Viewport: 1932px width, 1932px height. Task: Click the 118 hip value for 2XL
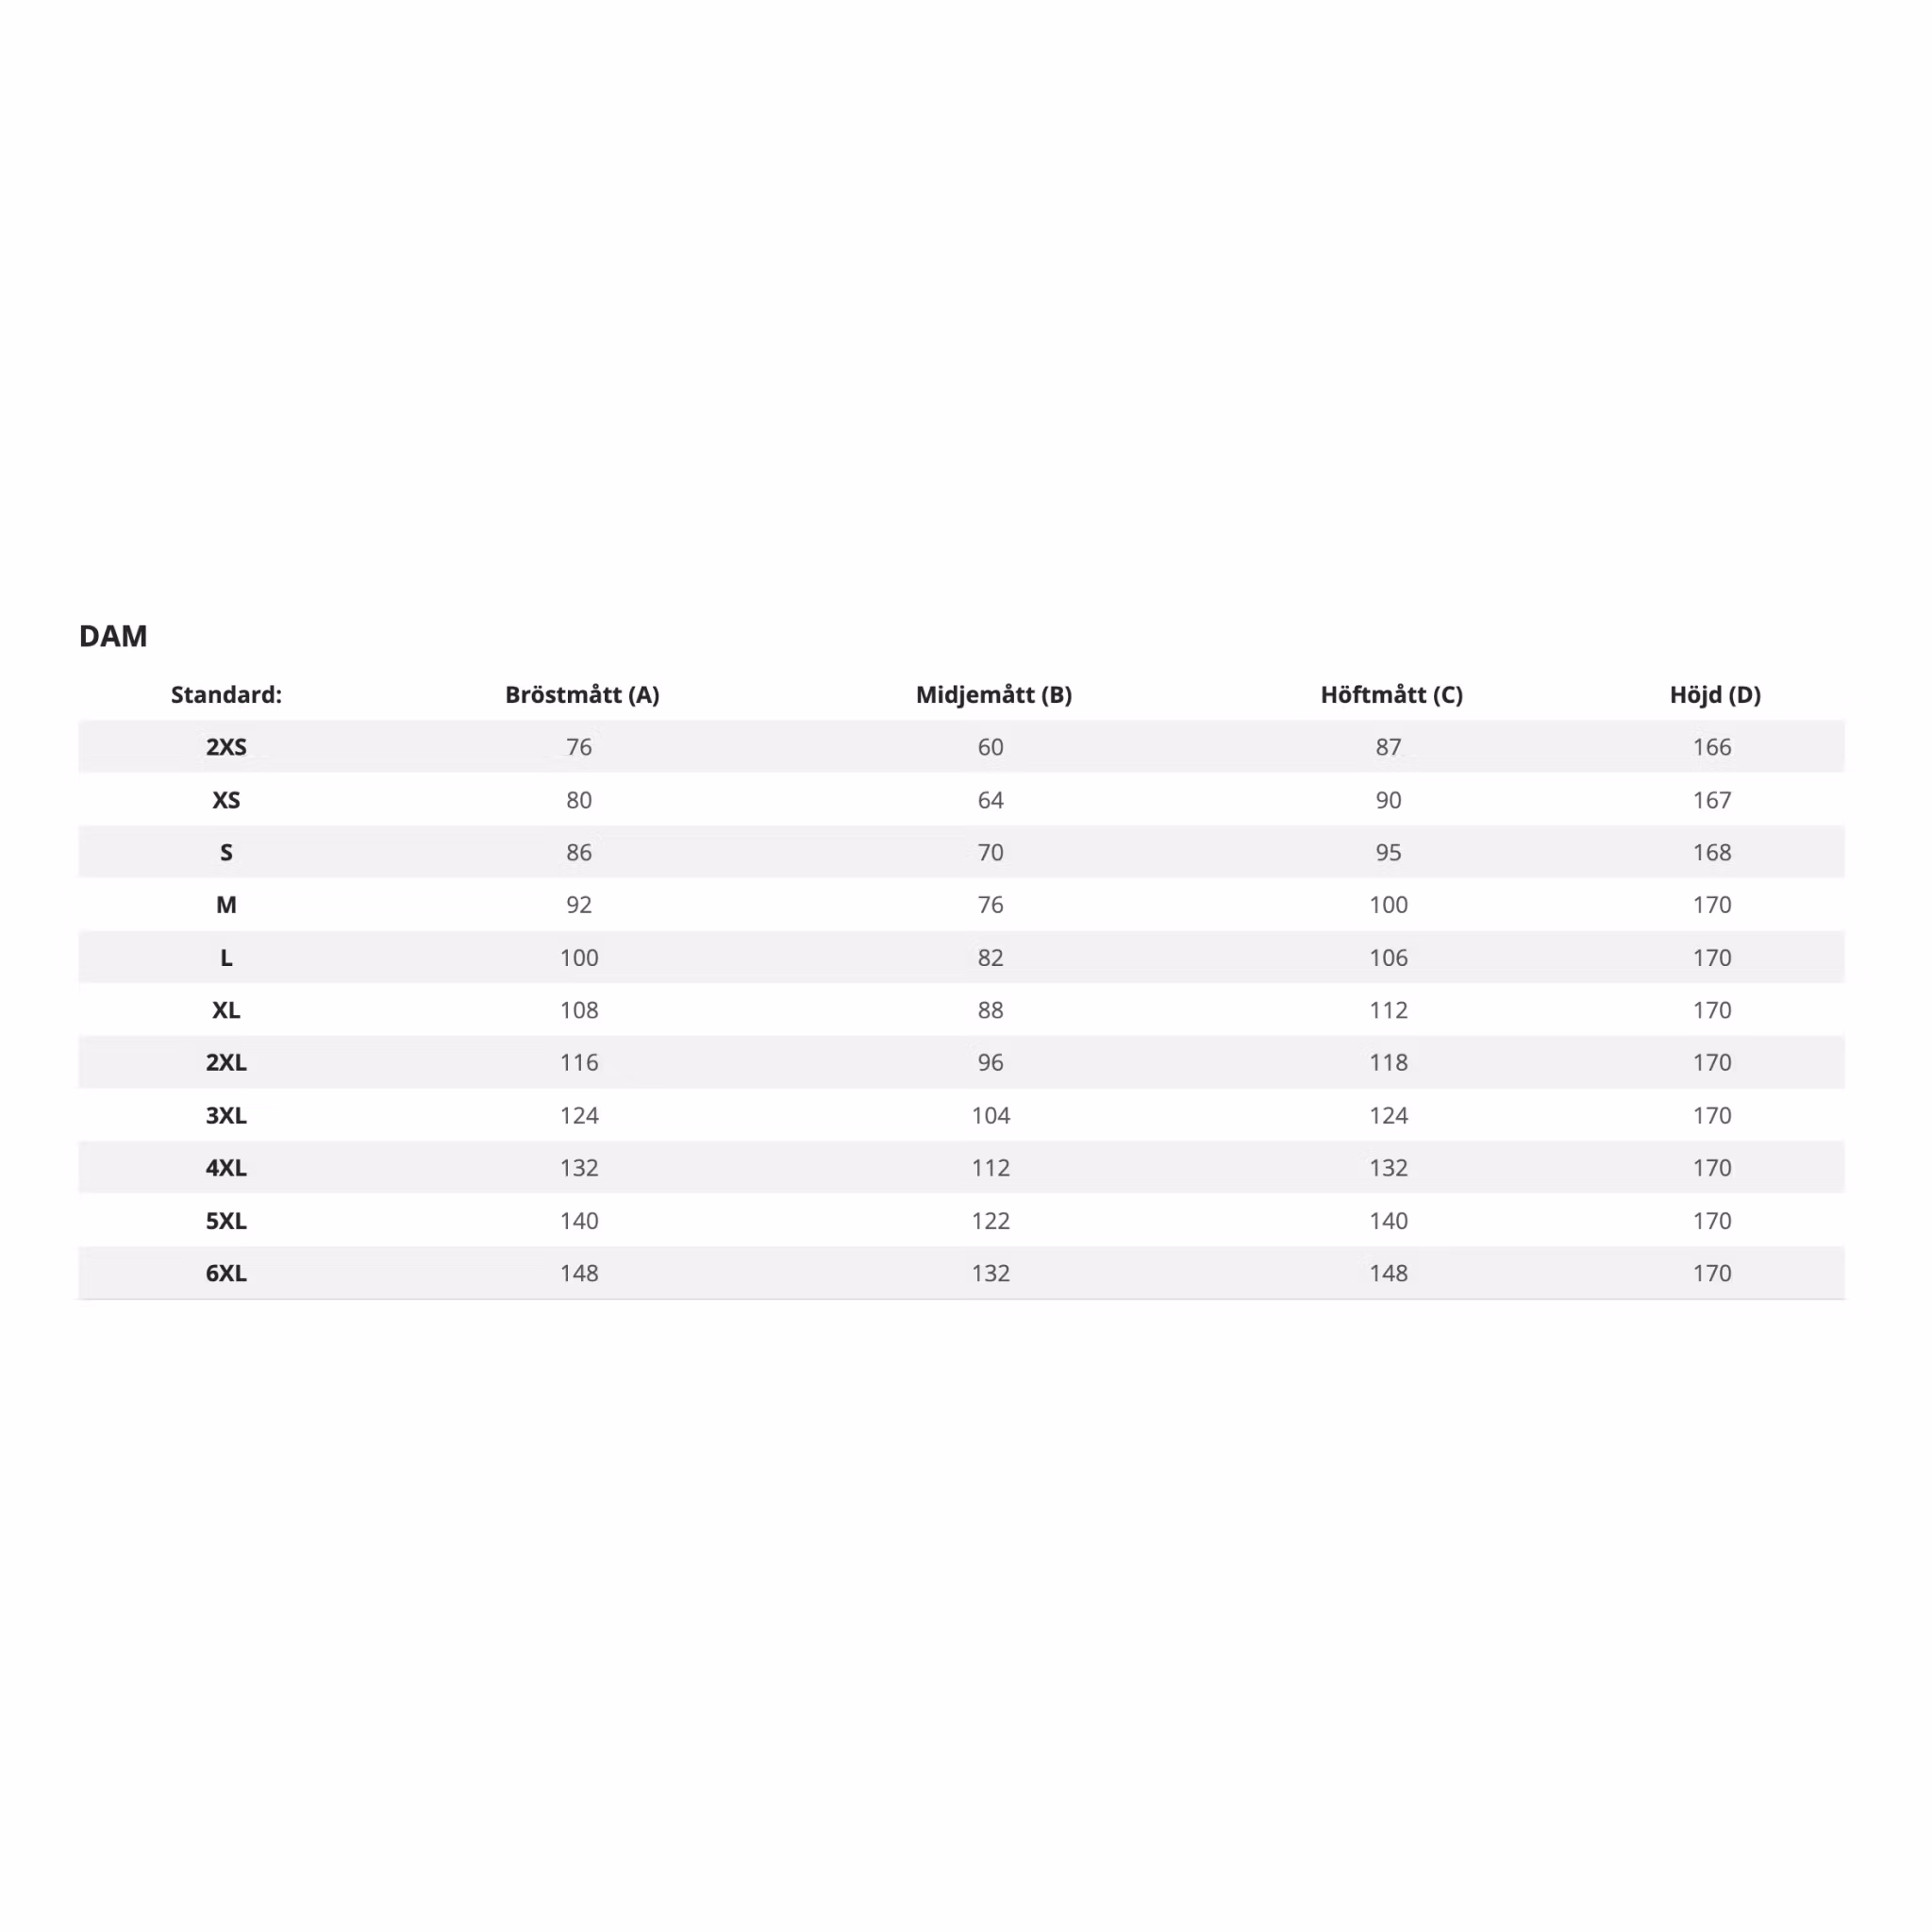point(1389,1063)
